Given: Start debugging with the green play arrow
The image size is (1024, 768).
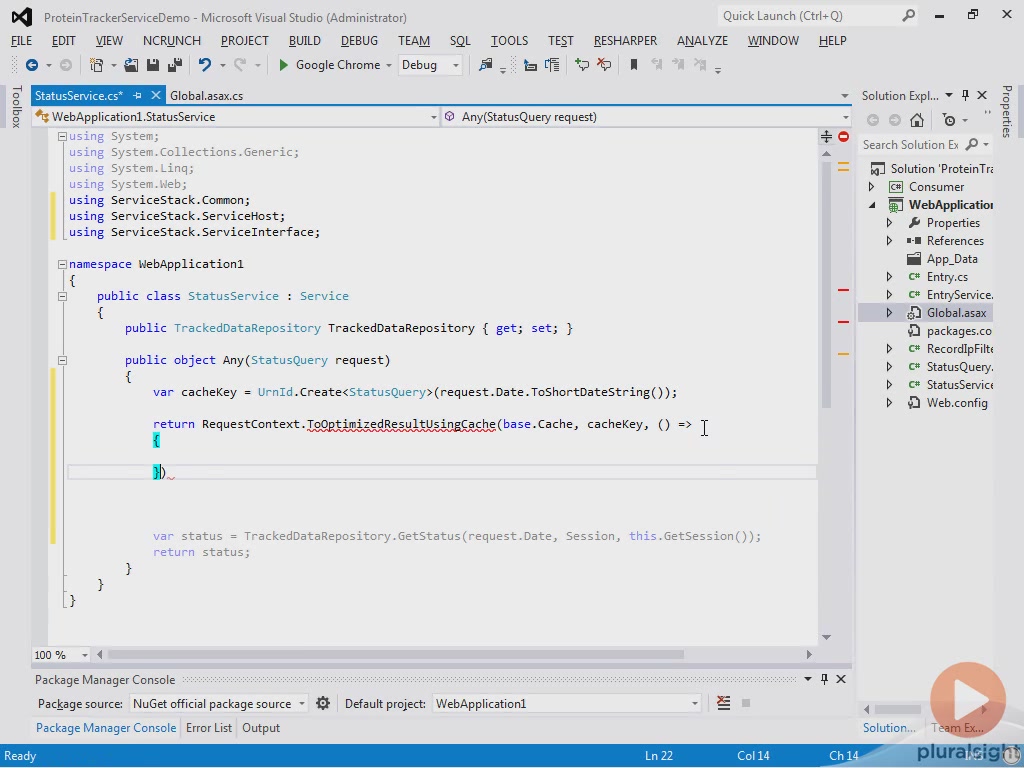Looking at the screenshot, I should coord(283,65).
